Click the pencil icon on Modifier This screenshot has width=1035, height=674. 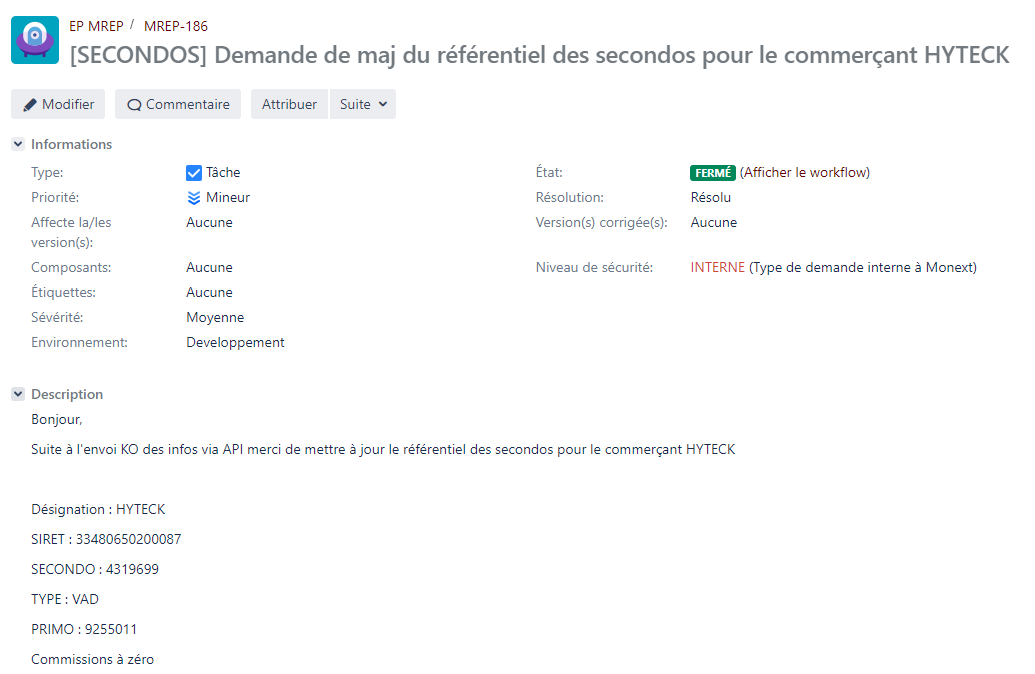[x=30, y=105]
